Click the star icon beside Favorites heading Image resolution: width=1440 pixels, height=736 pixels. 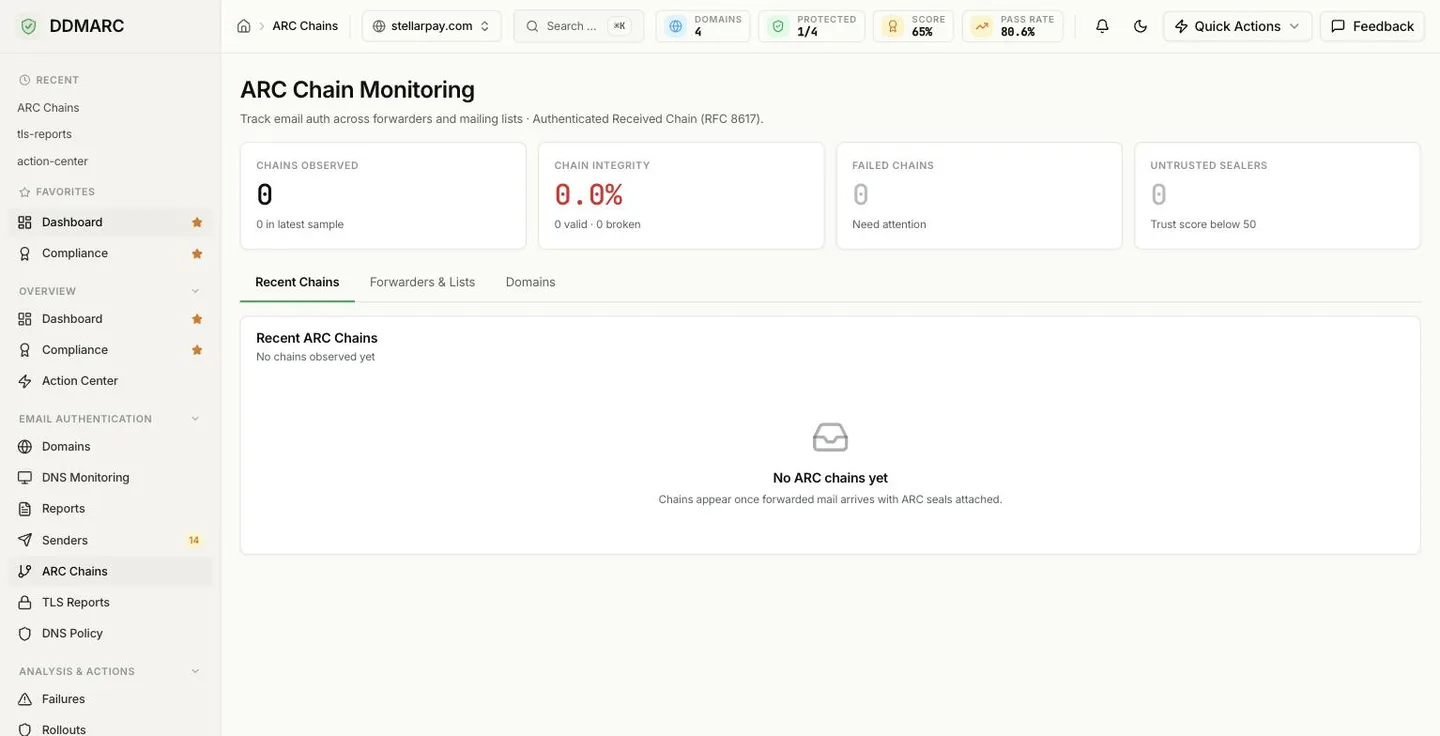[x=25, y=192]
